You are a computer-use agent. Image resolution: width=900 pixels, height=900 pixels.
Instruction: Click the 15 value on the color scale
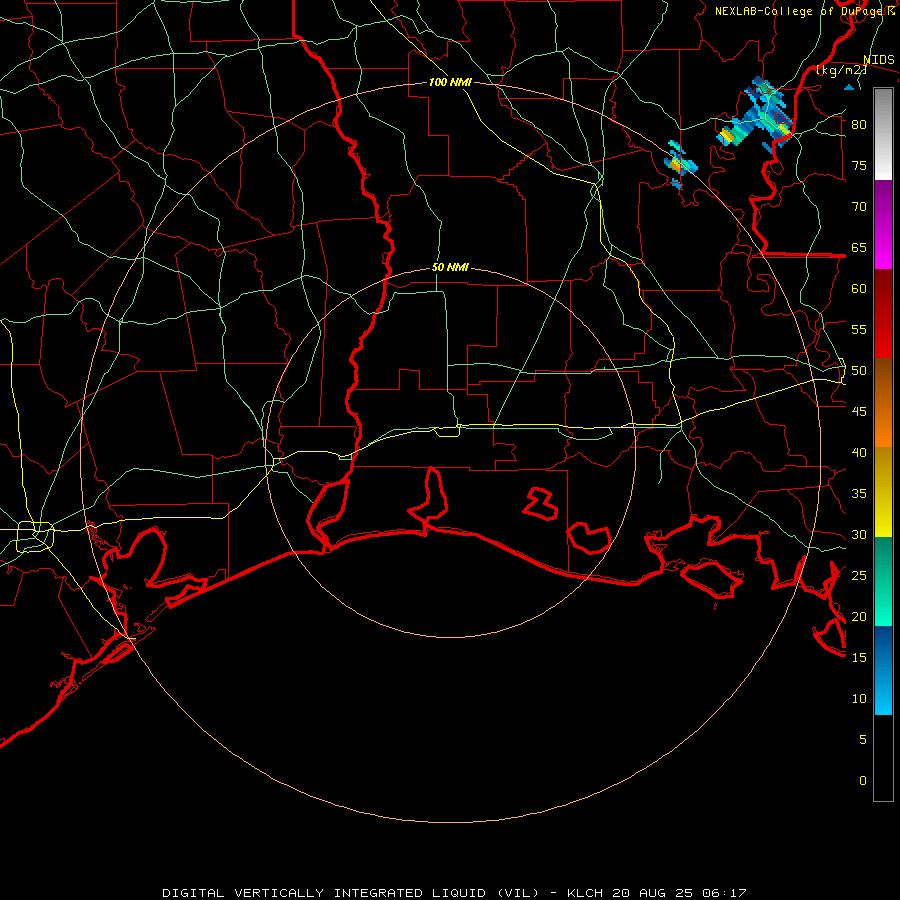tap(859, 658)
